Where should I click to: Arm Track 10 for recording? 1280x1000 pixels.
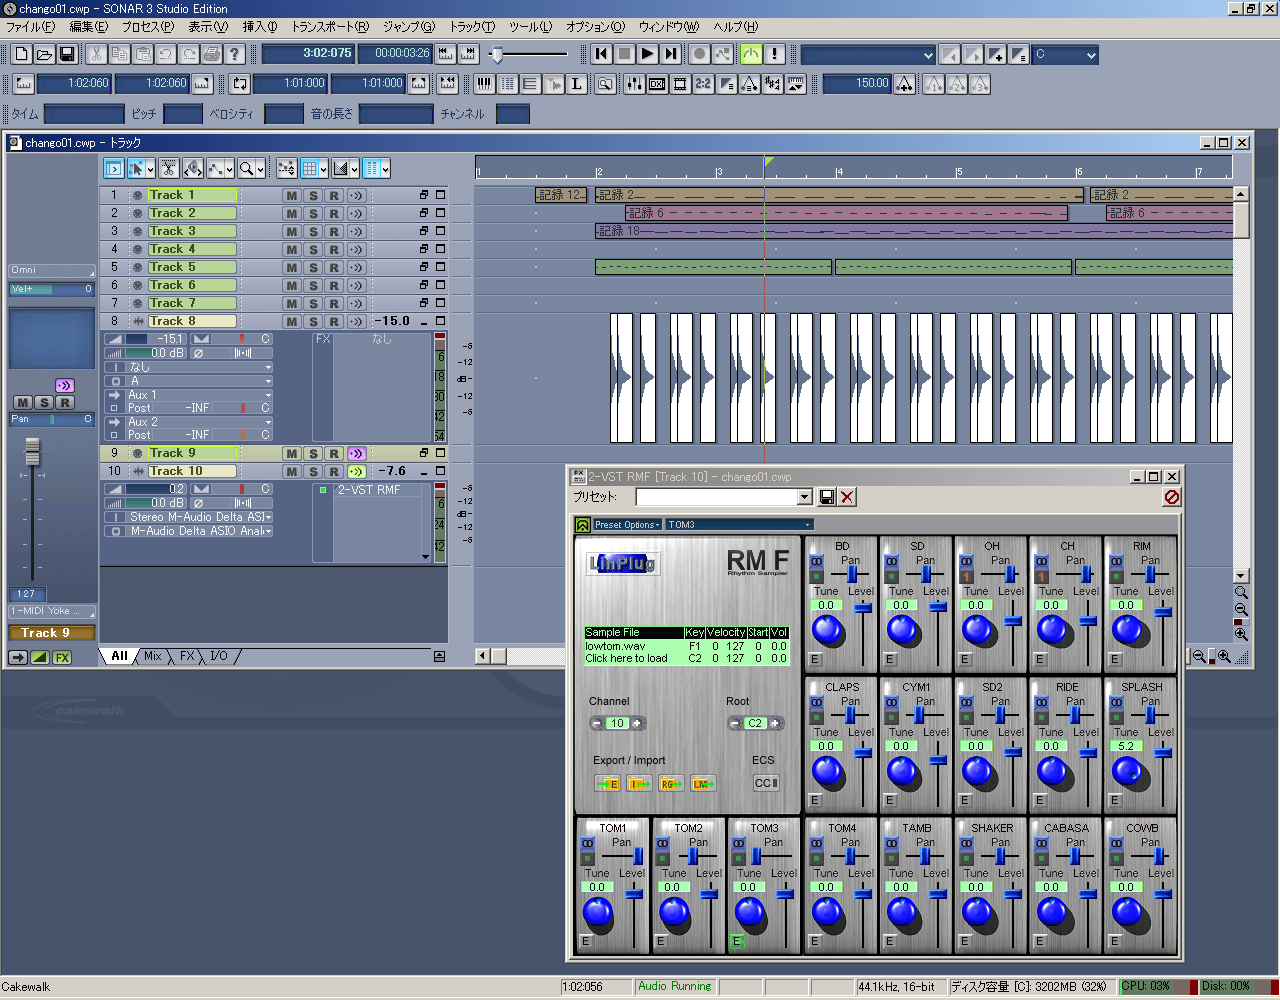(334, 472)
